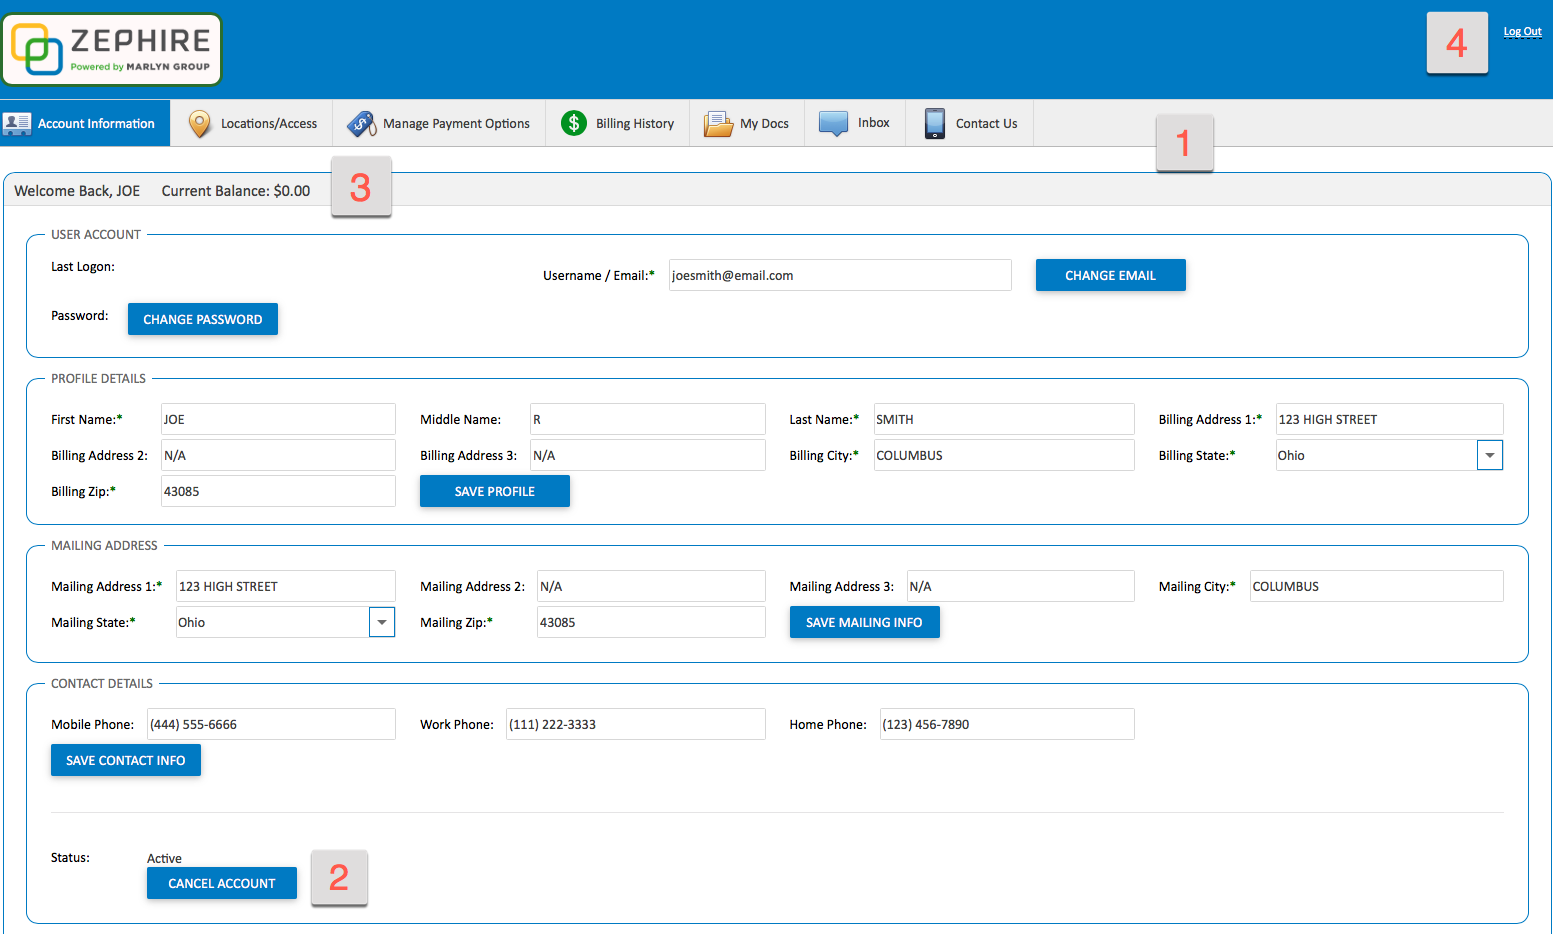Expand the Billing State dropdown
Viewport: 1553px width, 934px height.
click(x=1489, y=455)
